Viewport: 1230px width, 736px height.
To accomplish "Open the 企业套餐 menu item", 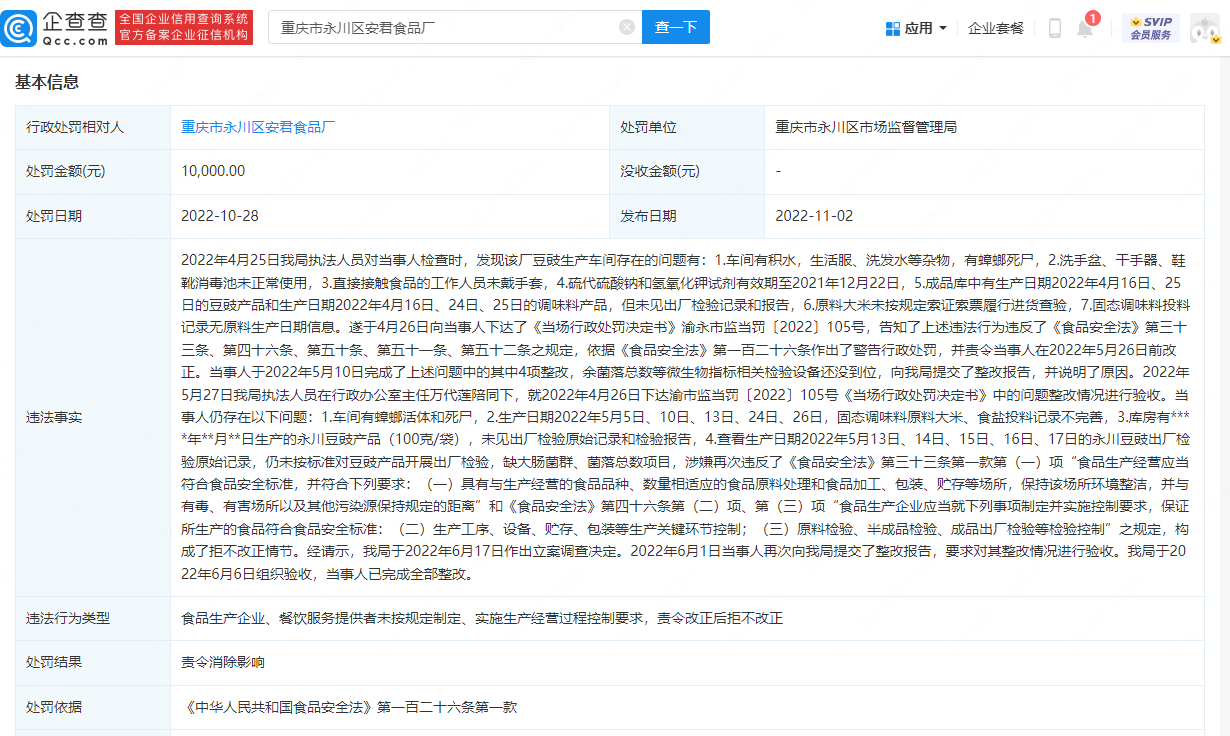I will coord(996,28).
